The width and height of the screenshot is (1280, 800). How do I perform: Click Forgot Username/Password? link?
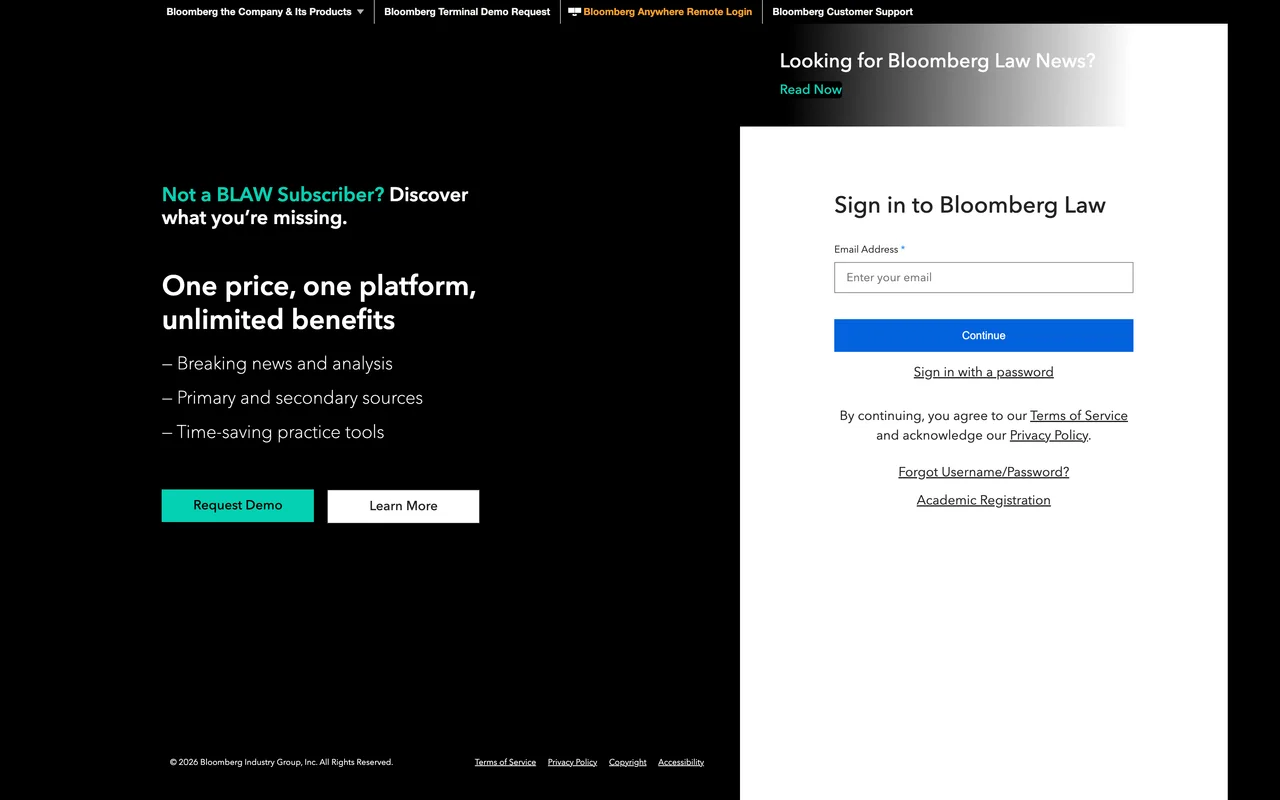983,472
